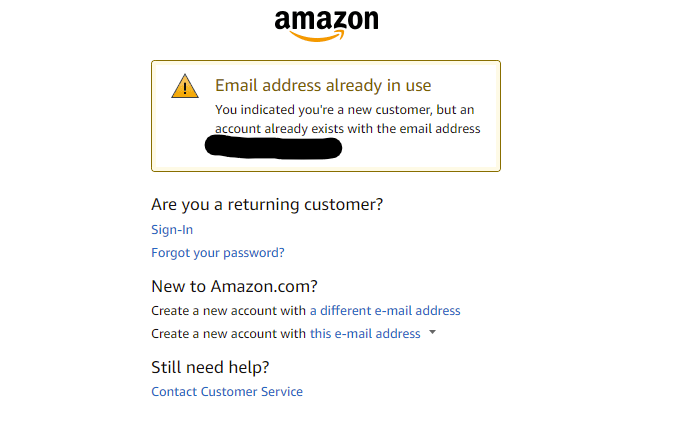Click the Still need help? heading
The width and height of the screenshot is (682, 430).
tap(210, 367)
